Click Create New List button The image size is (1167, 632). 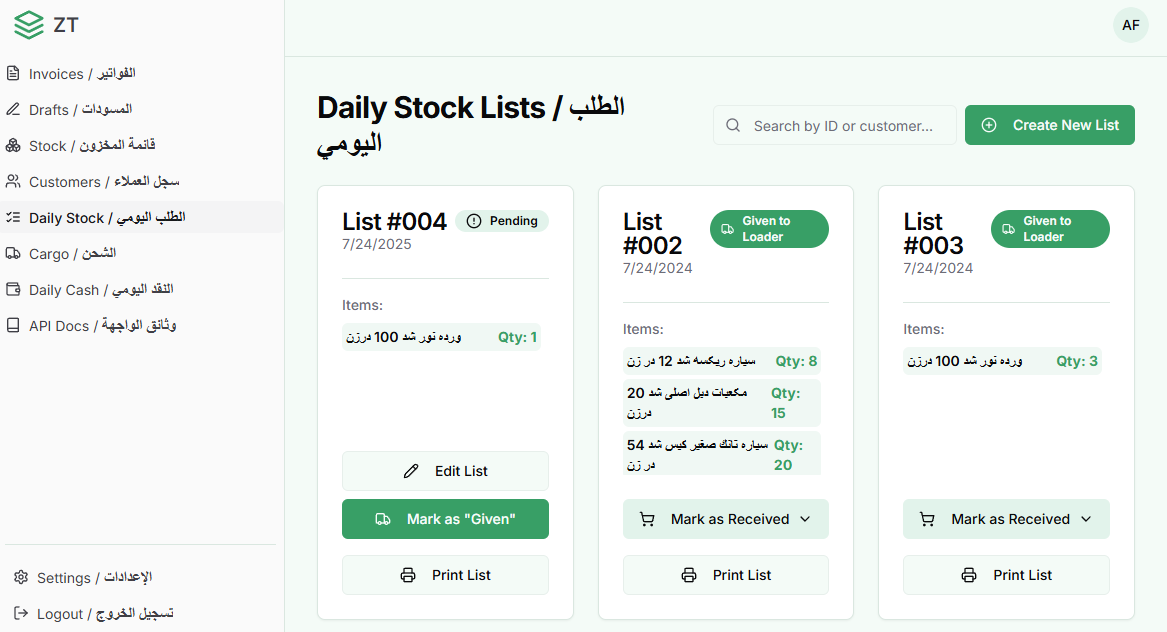(1049, 125)
